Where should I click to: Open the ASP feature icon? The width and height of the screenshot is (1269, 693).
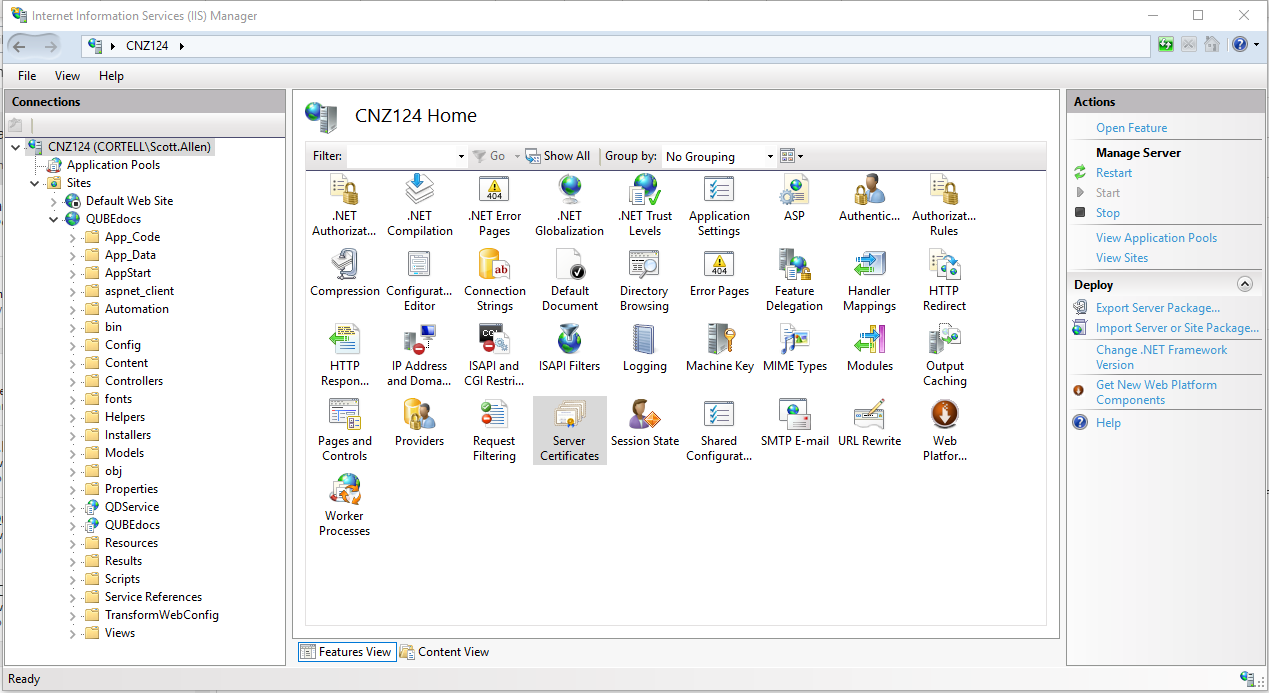click(x=794, y=197)
